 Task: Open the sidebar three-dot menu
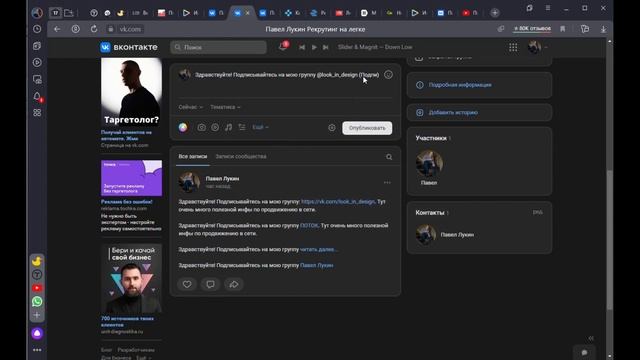coord(37,350)
